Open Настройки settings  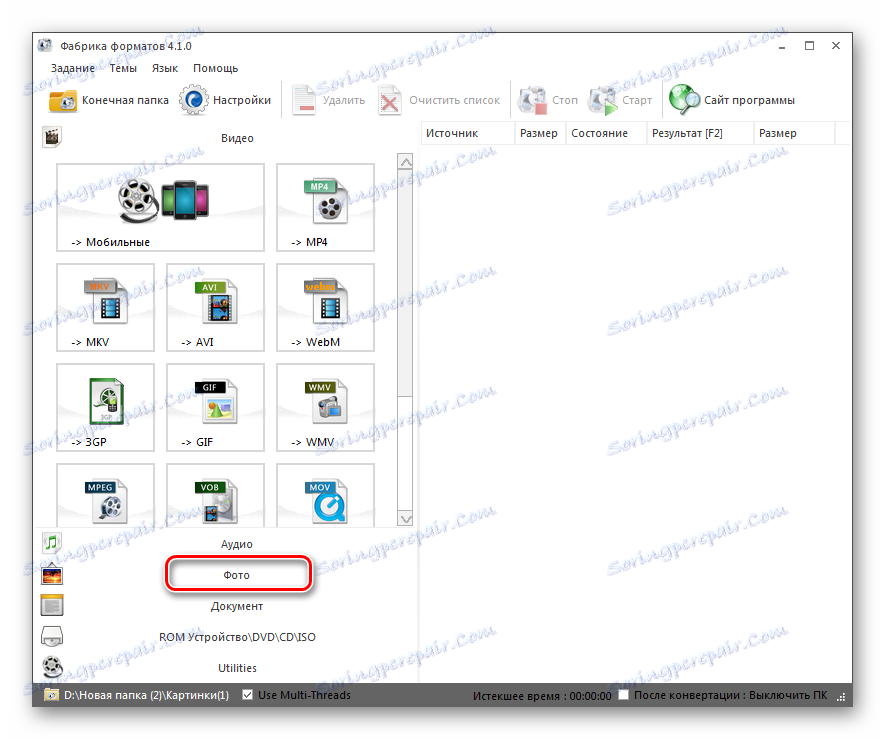(x=225, y=100)
